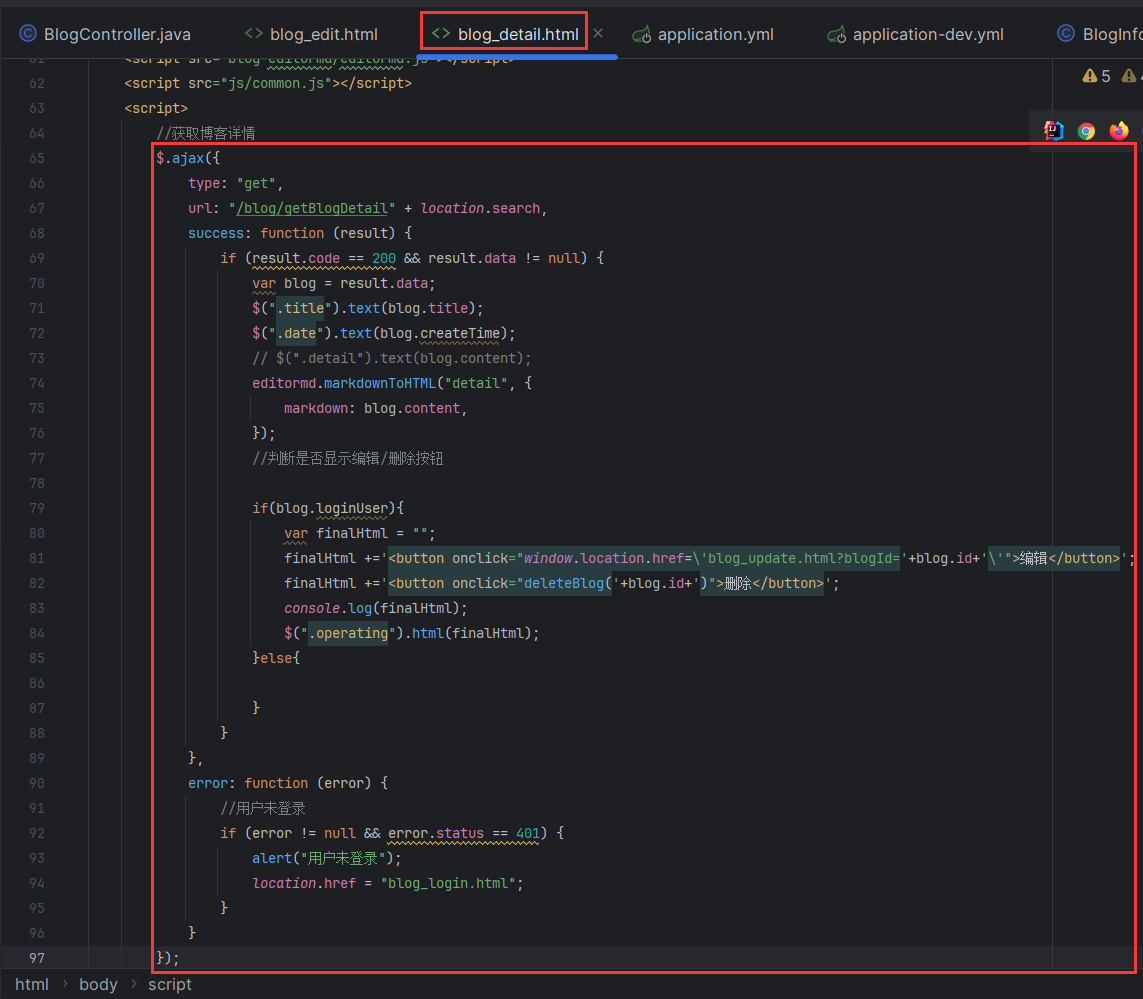This screenshot has height=999, width=1143.
Task: Click the ".operating" selector string
Action: [x=348, y=634]
